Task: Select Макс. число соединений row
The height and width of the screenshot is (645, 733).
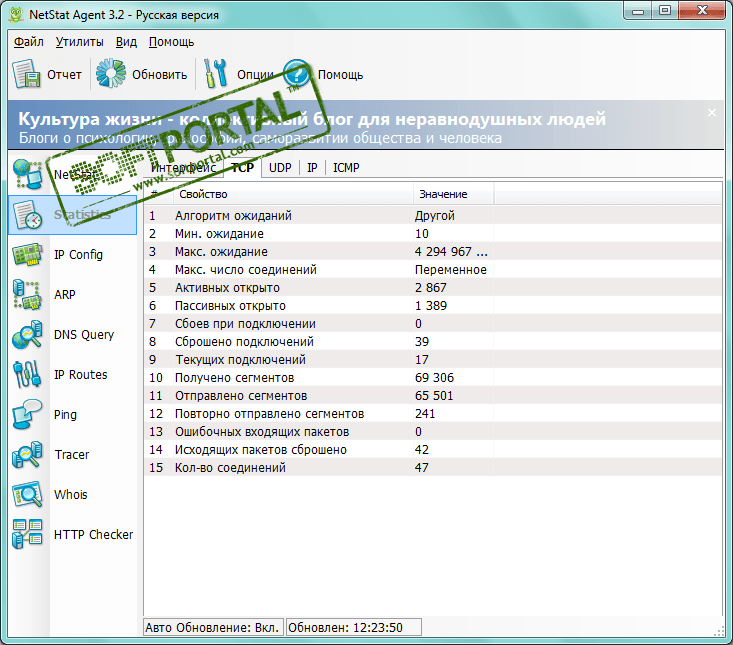Action: click(x=433, y=270)
